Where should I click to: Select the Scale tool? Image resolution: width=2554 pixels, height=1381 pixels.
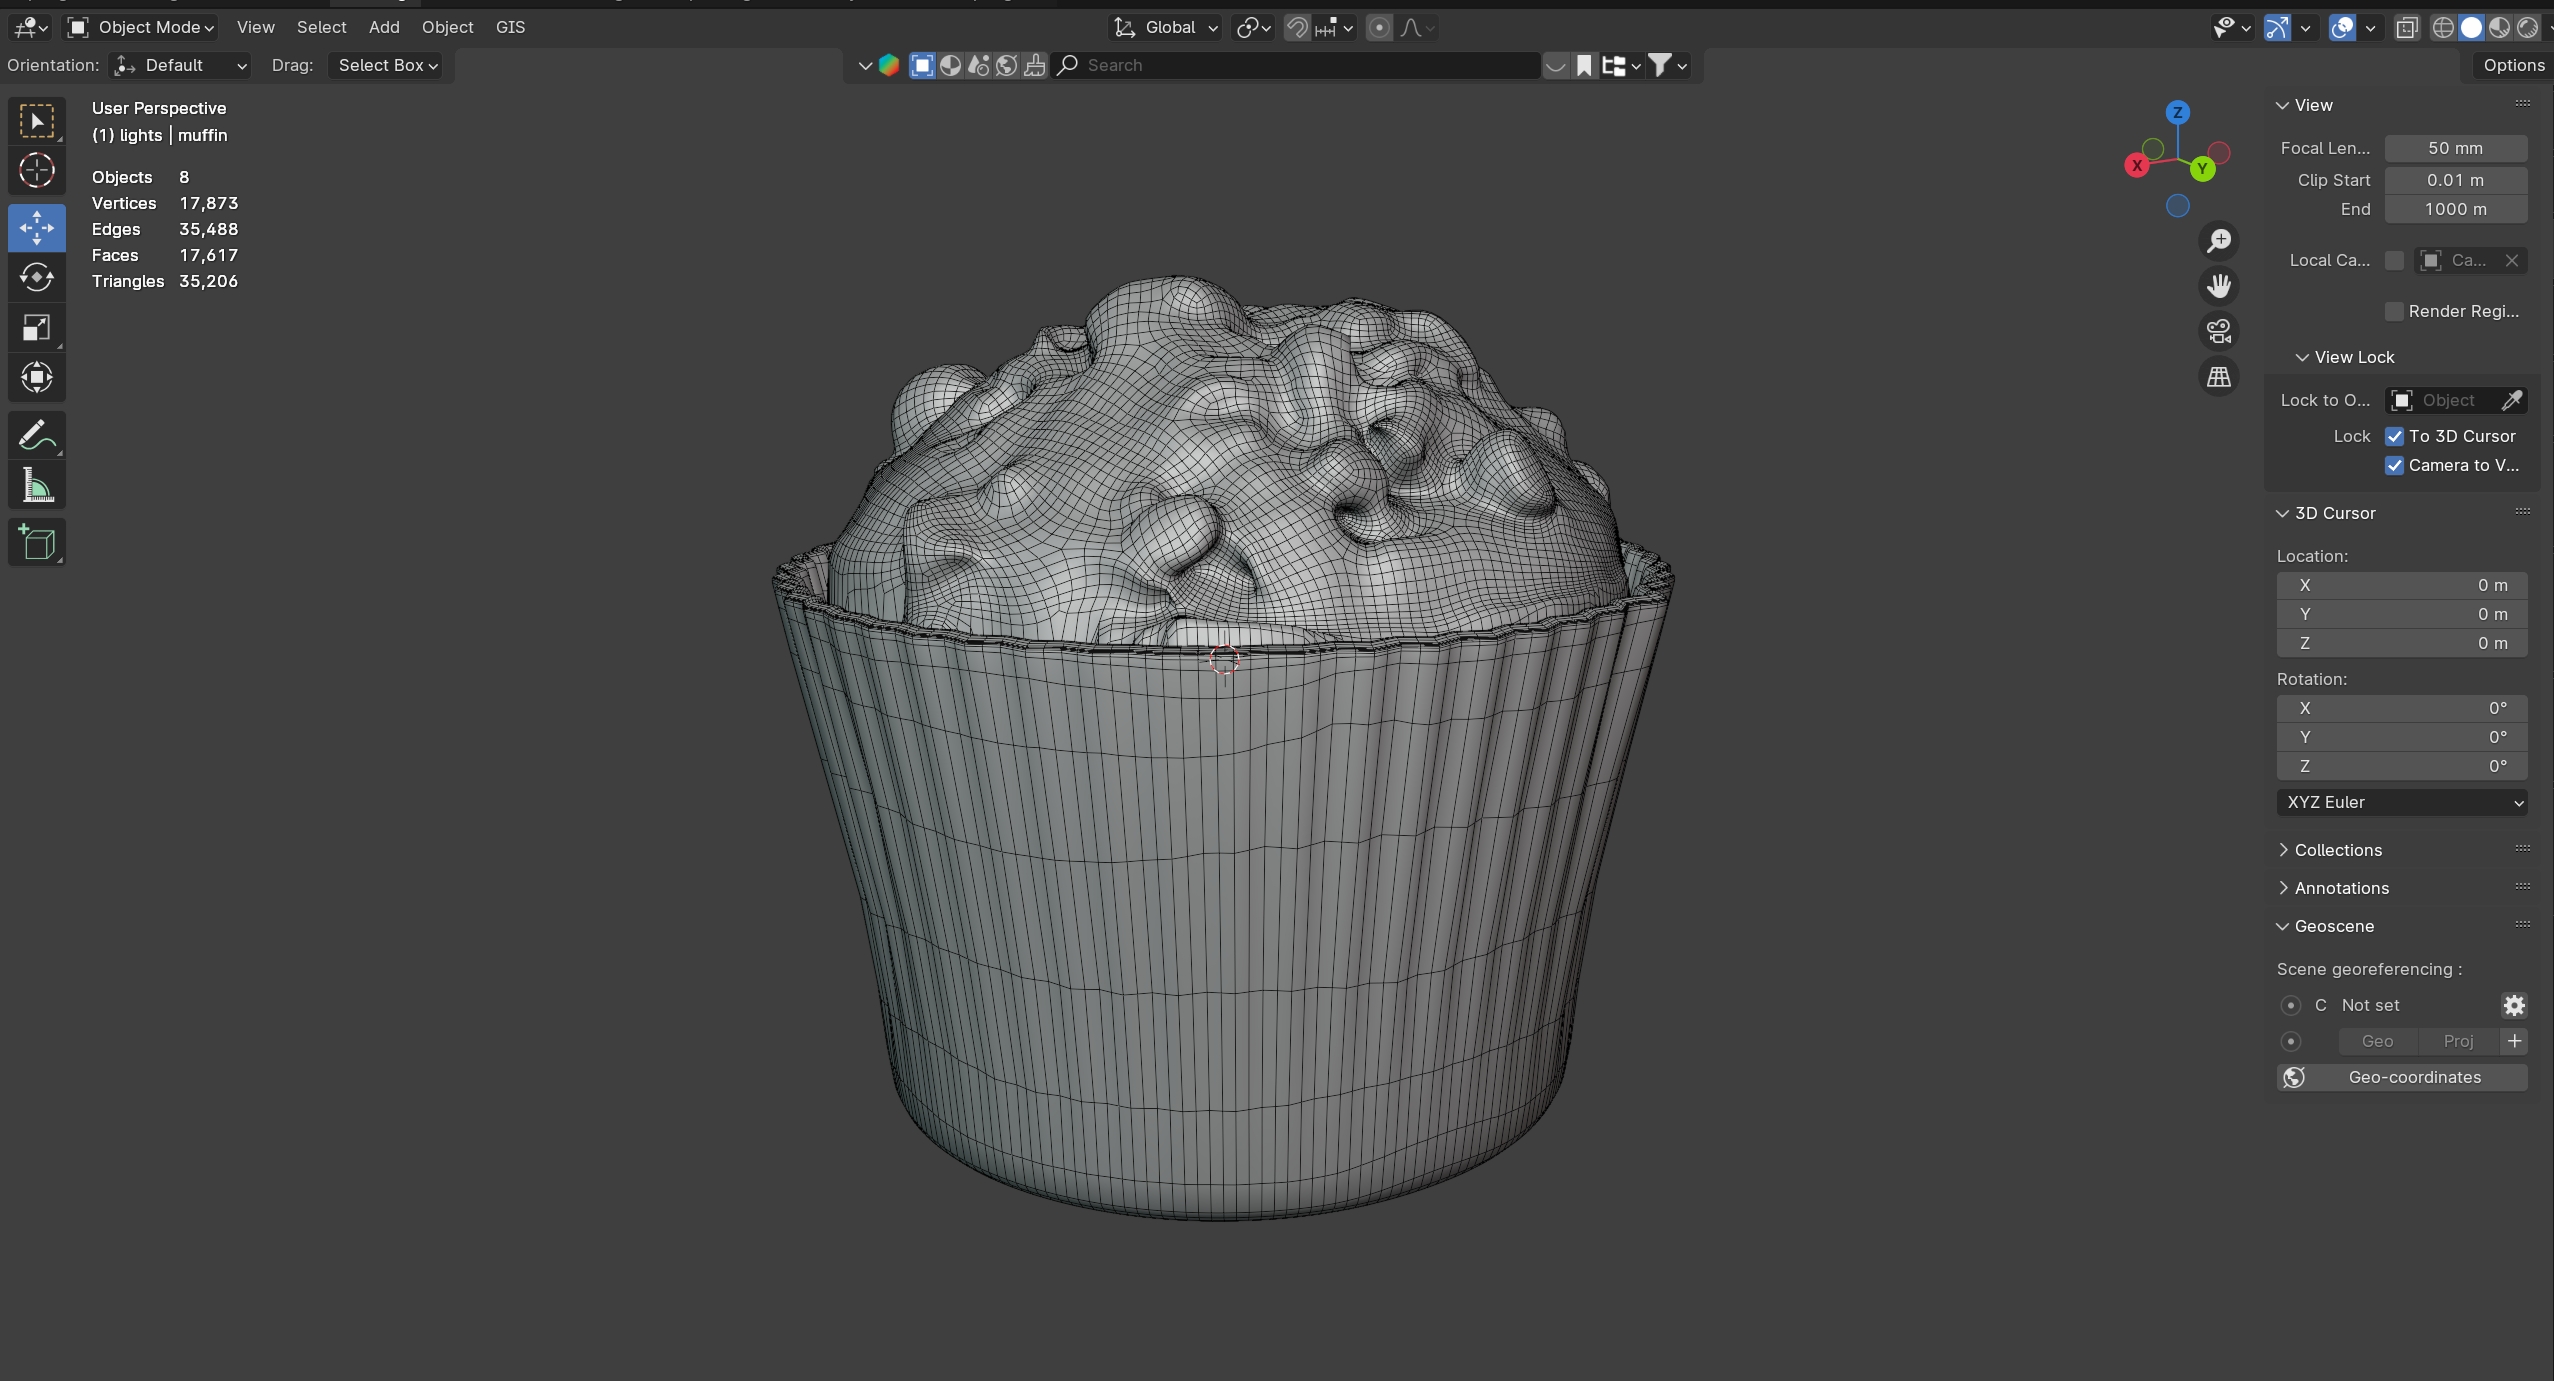37,328
